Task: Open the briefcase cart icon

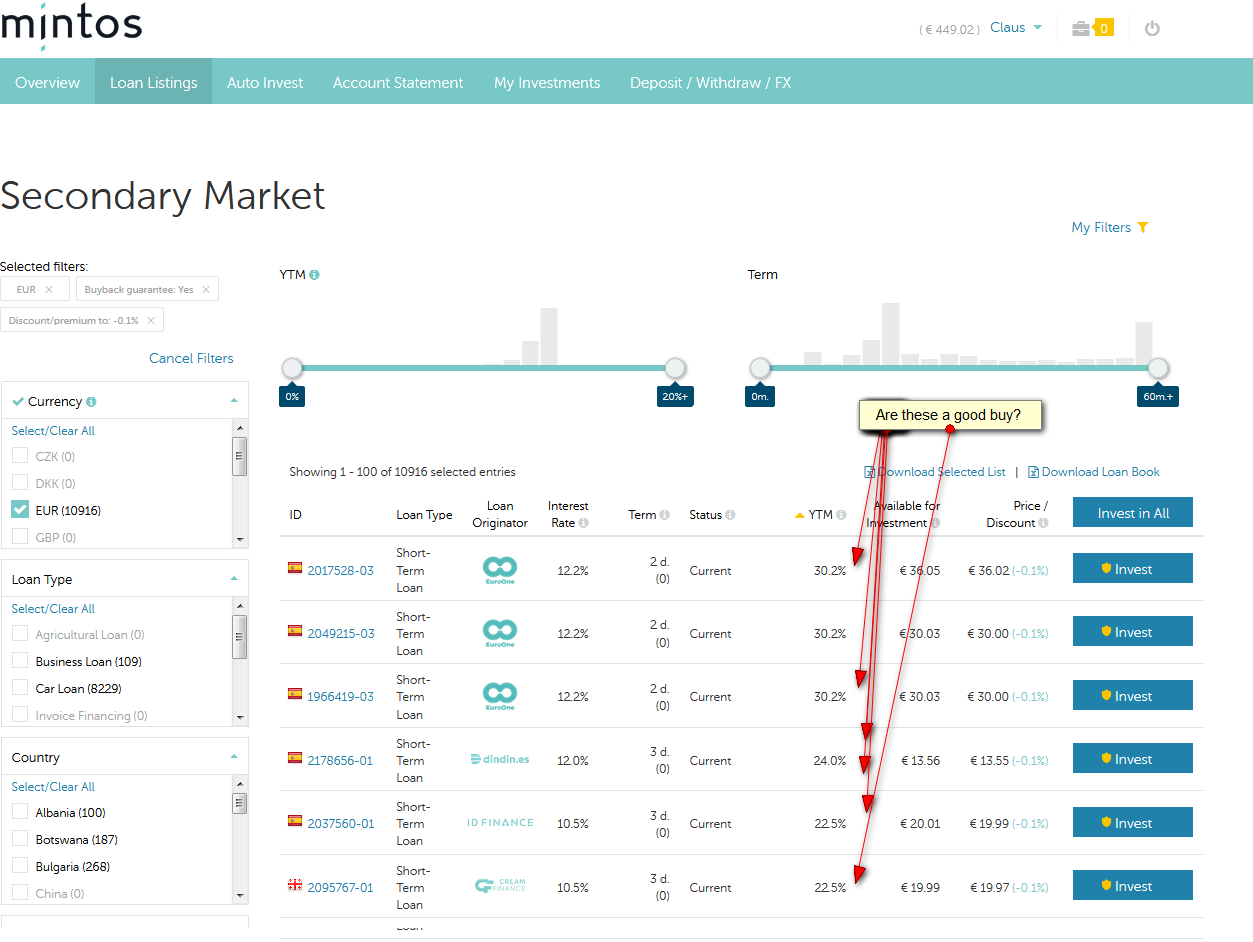Action: point(1081,28)
